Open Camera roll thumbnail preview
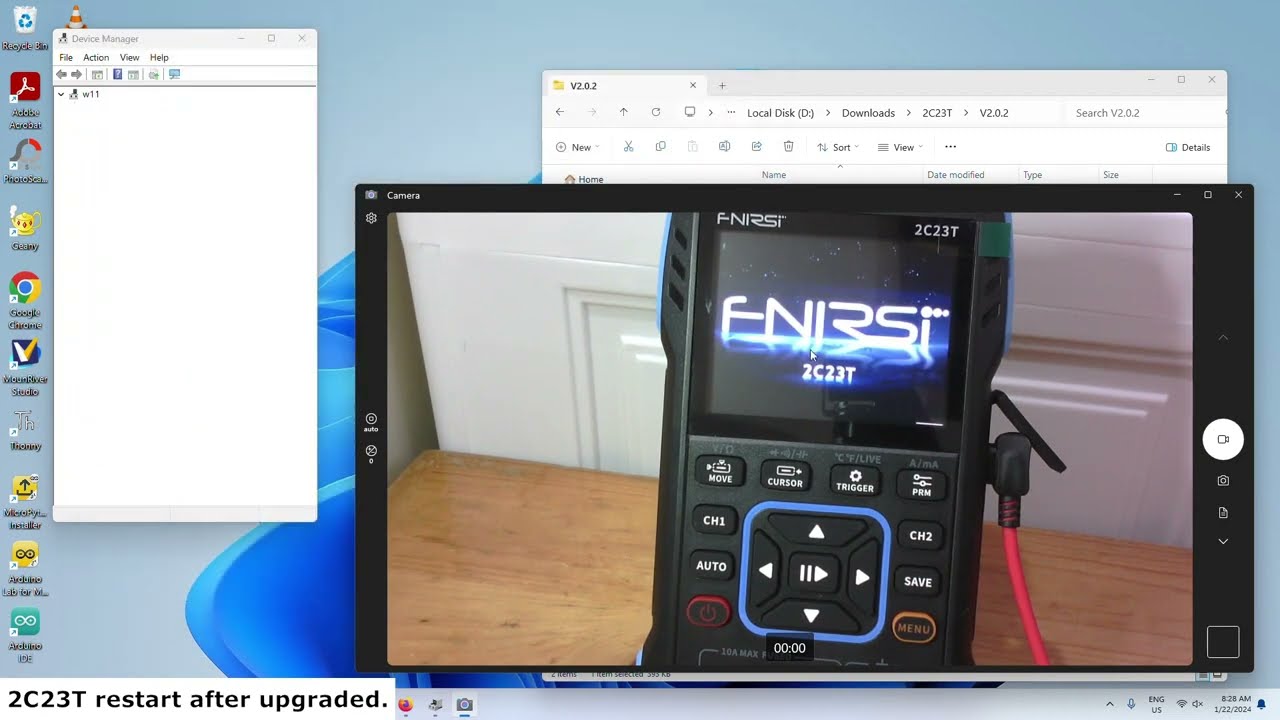This screenshot has height=720, width=1280. [1223, 642]
